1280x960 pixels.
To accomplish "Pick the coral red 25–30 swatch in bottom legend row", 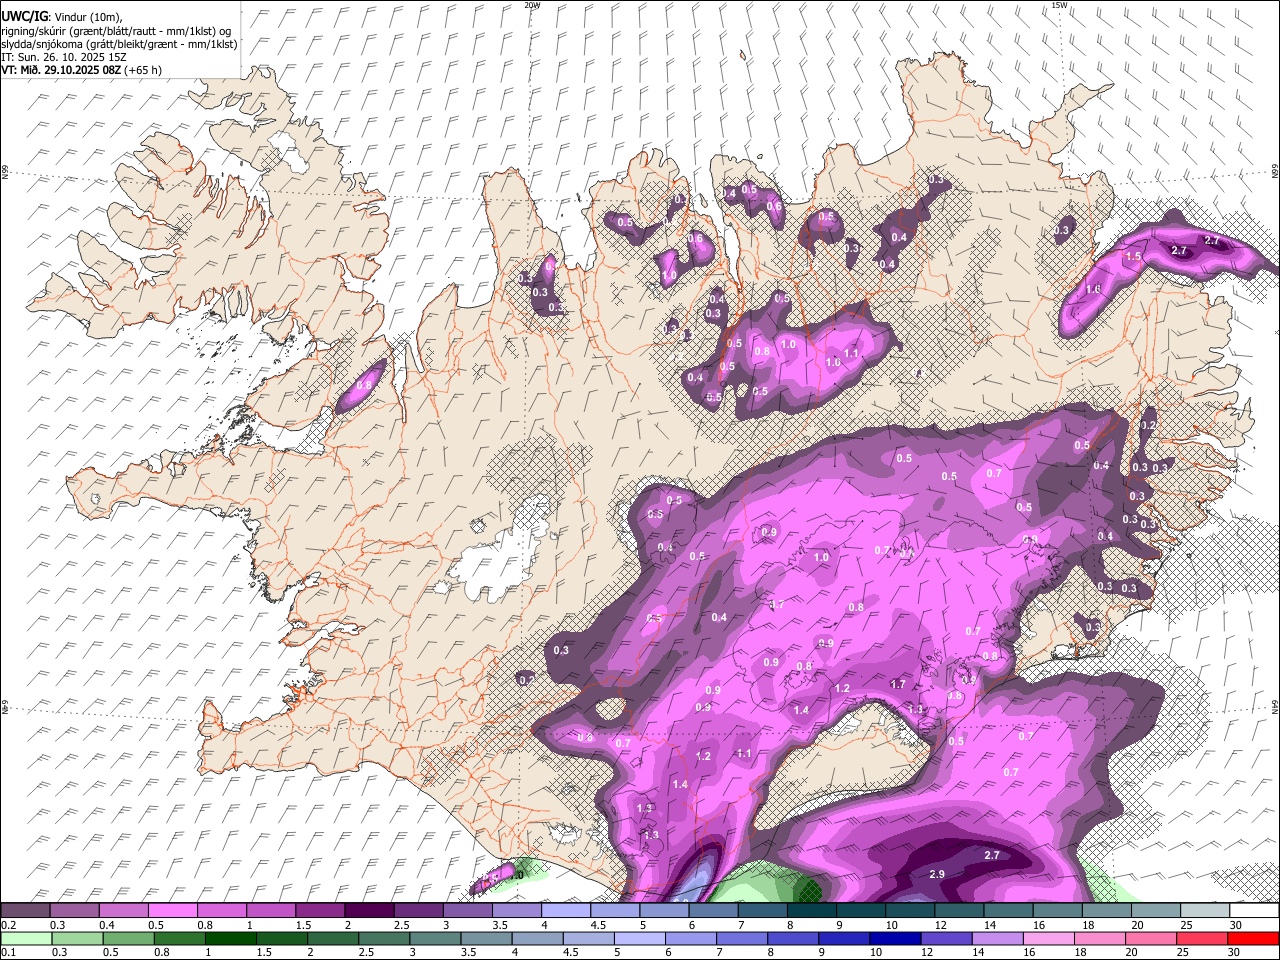I will point(1204,938).
